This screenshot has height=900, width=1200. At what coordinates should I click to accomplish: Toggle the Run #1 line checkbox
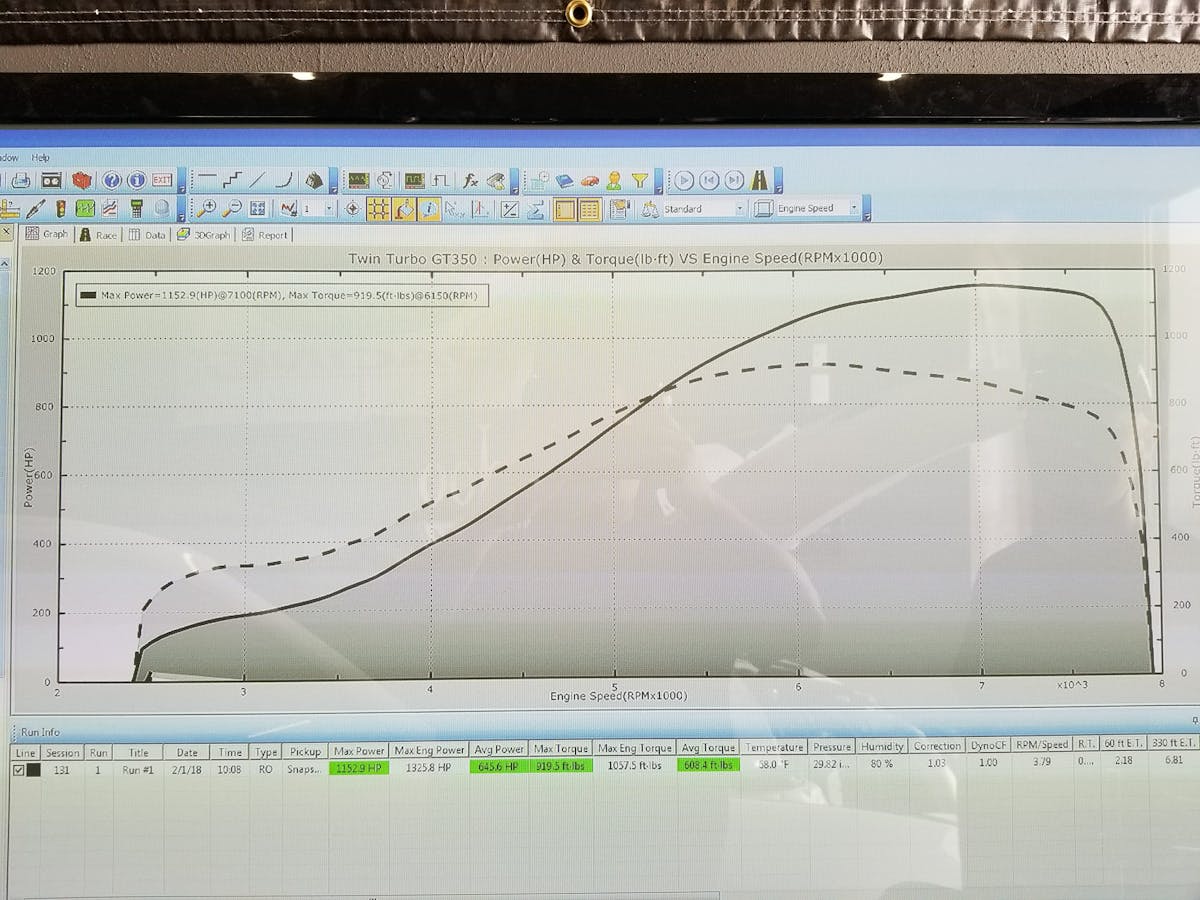[x=19, y=769]
